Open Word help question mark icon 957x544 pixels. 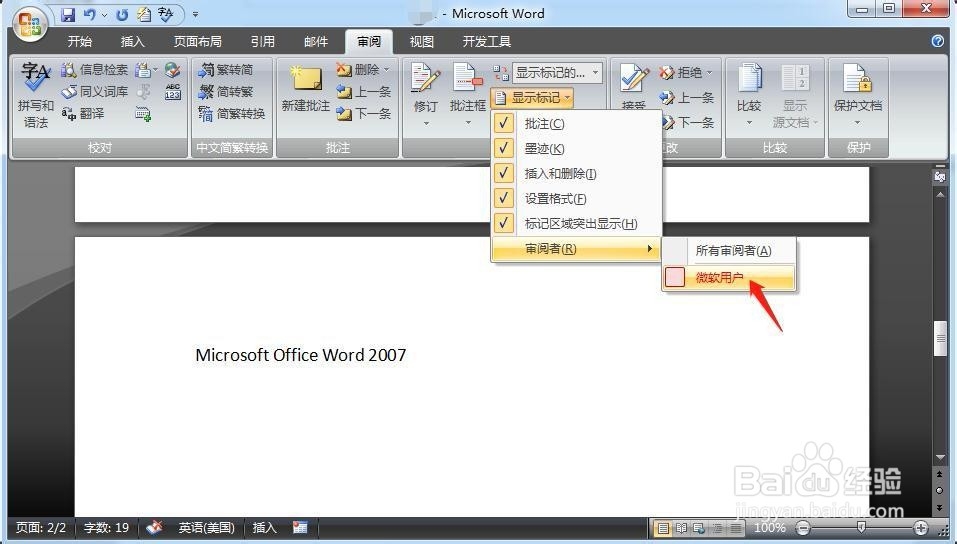coord(937,41)
